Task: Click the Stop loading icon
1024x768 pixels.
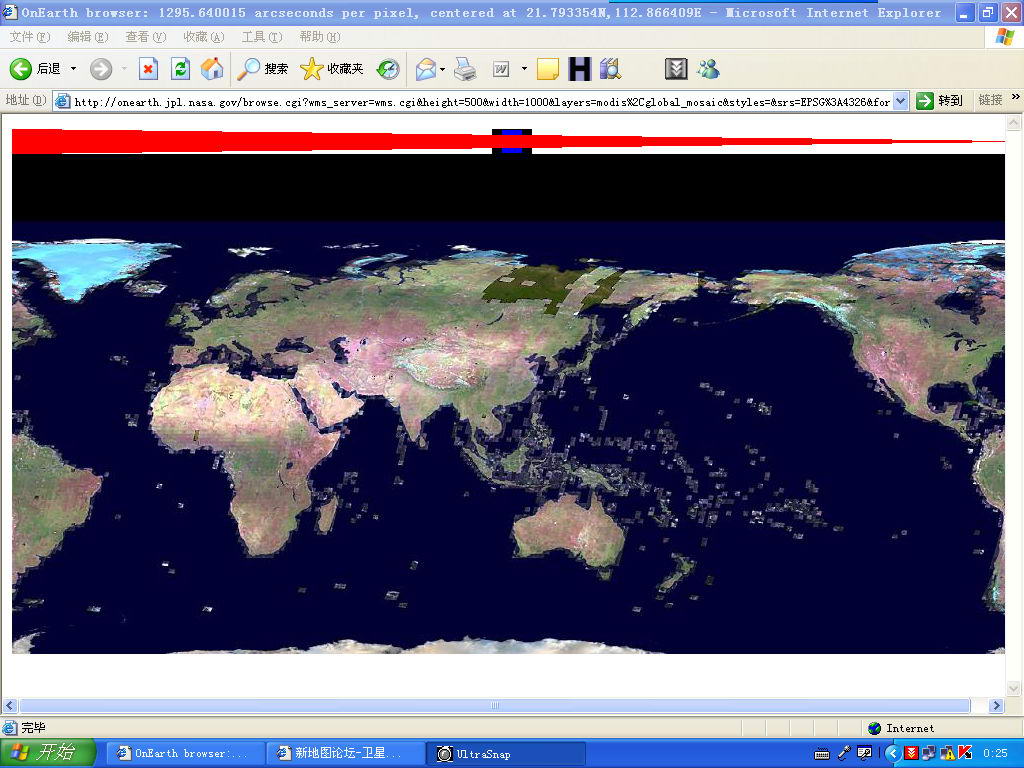Action: click(x=148, y=69)
